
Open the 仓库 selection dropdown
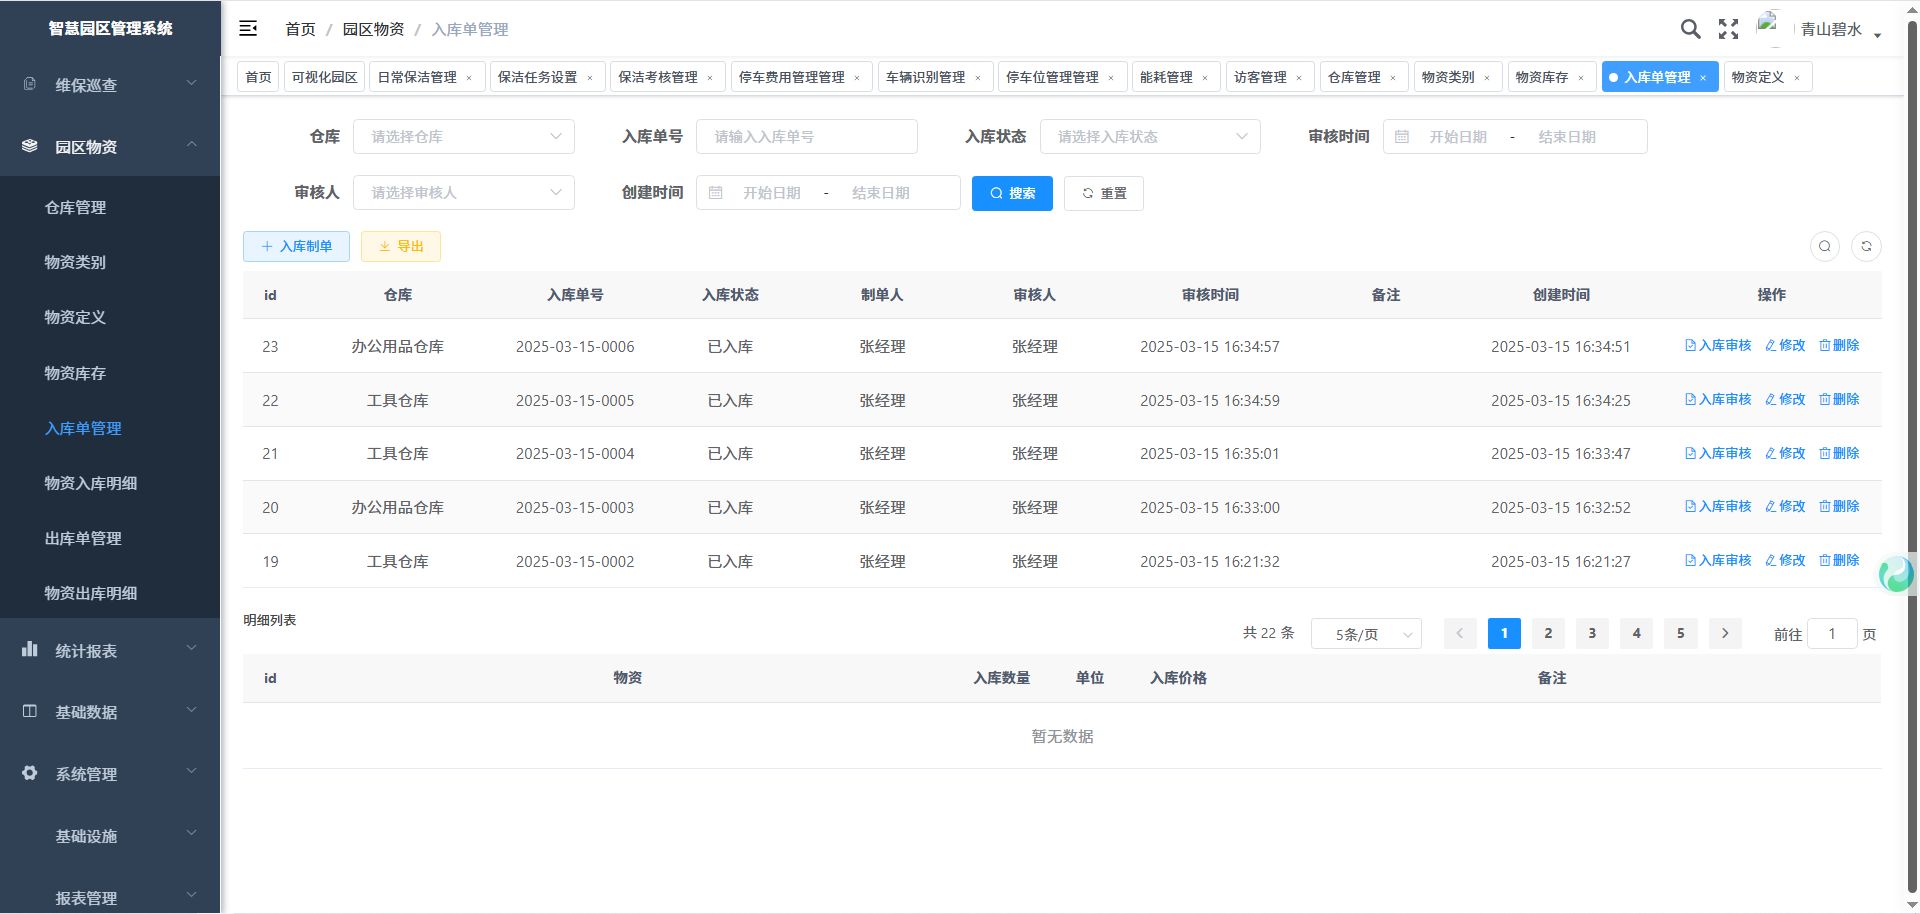(463, 137)
